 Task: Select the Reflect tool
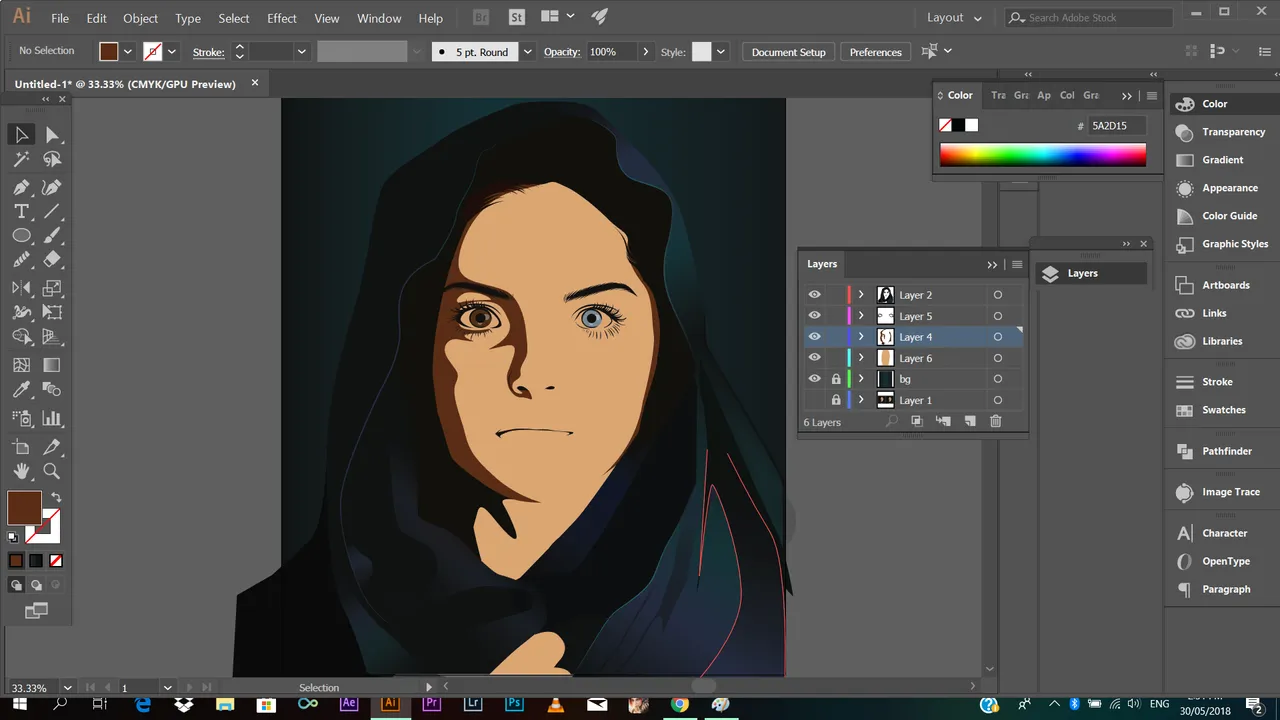[x=21, y=288]
